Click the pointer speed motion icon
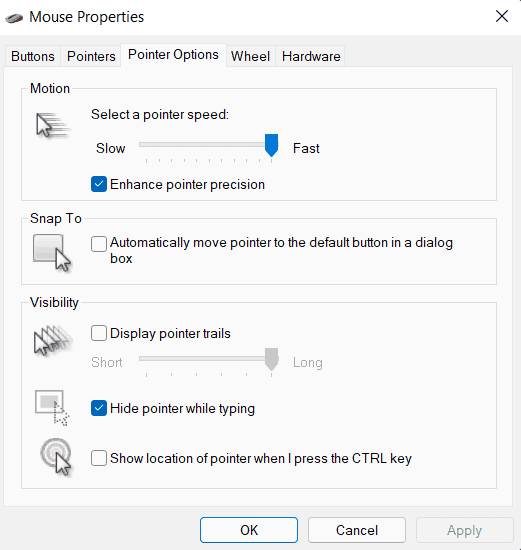Image resolution: width=521 pixels, height=550 pixels. 53,126
